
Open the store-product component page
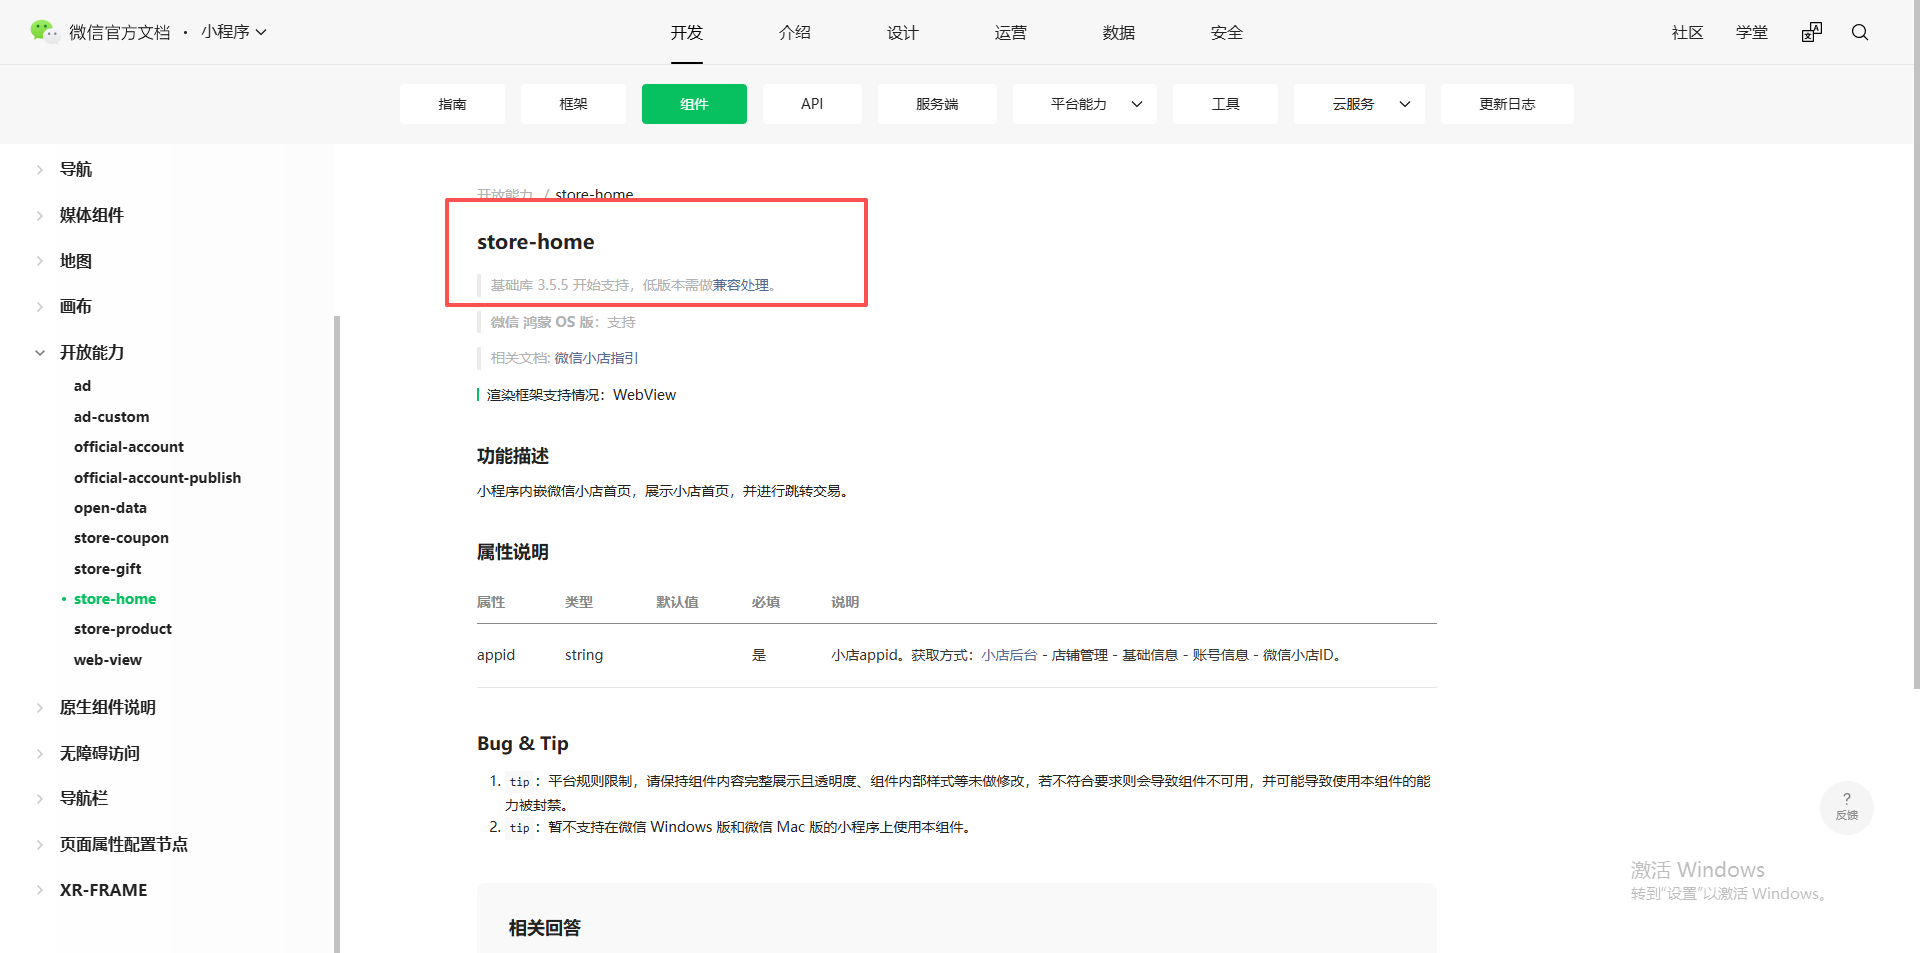click(x=123, y=629)
